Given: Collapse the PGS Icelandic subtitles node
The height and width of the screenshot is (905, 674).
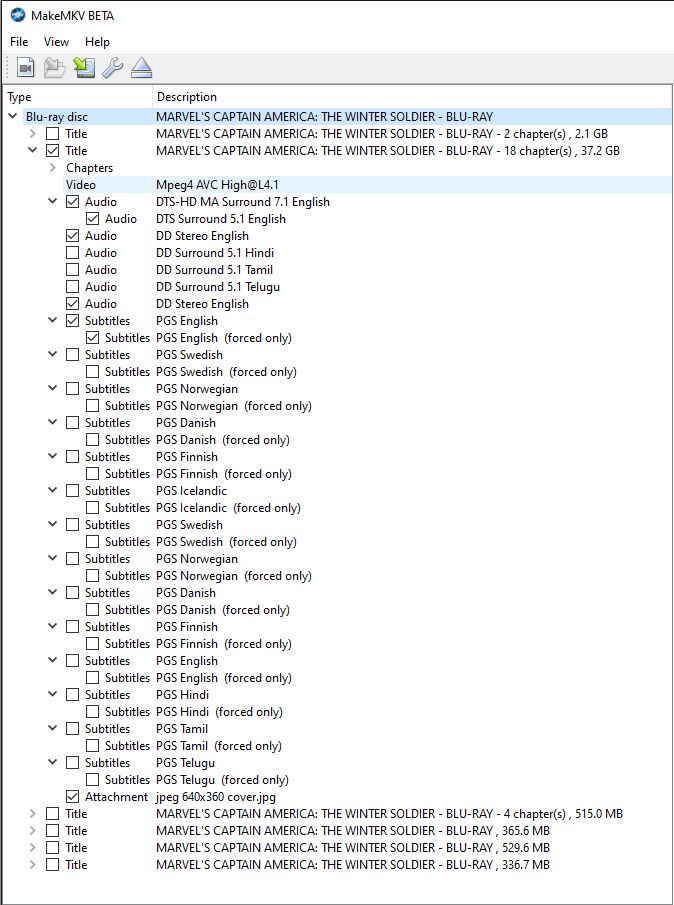Looking at the screenshot, I should point(53,491).
